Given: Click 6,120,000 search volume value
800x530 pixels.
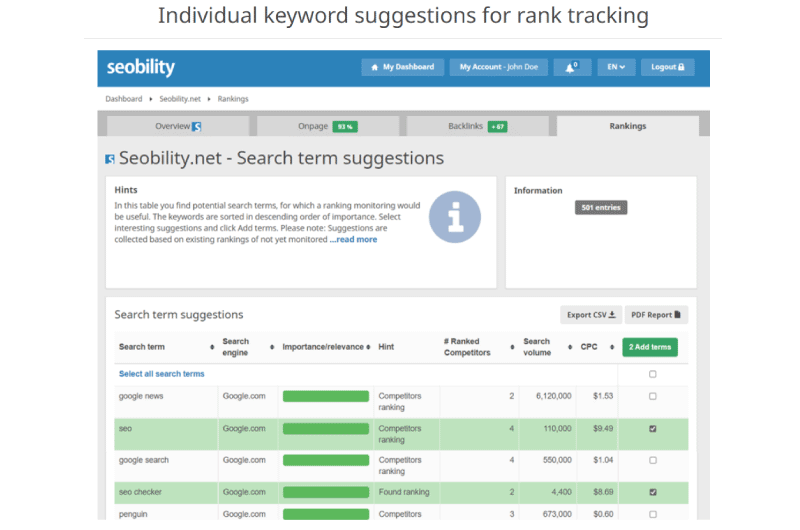Looking at the screenshot, I should pyautogui.click(x=554, y=396).
